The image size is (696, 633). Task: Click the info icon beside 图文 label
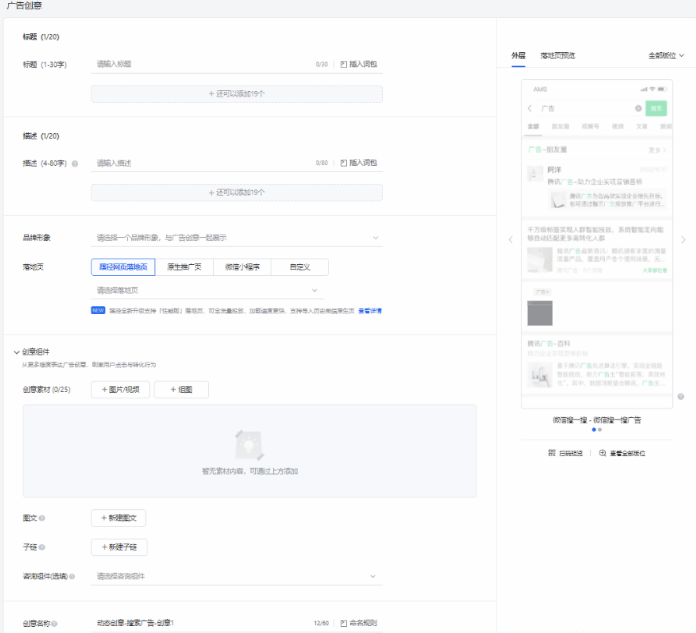pyautogui.click(x=42, y=518)
